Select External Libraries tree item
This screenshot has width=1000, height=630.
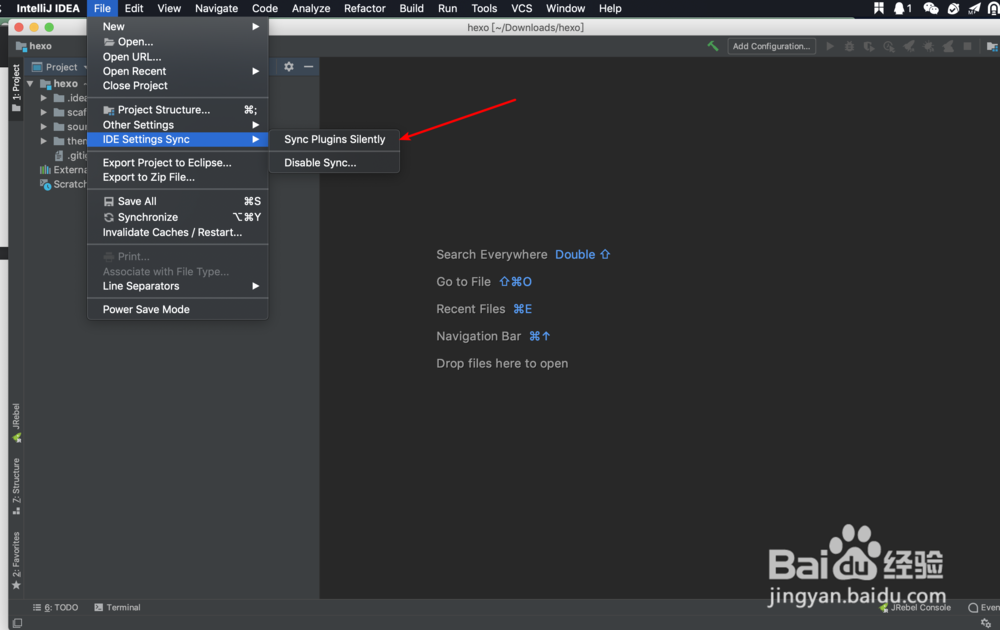pyautogui.click(x=62, y=170)
